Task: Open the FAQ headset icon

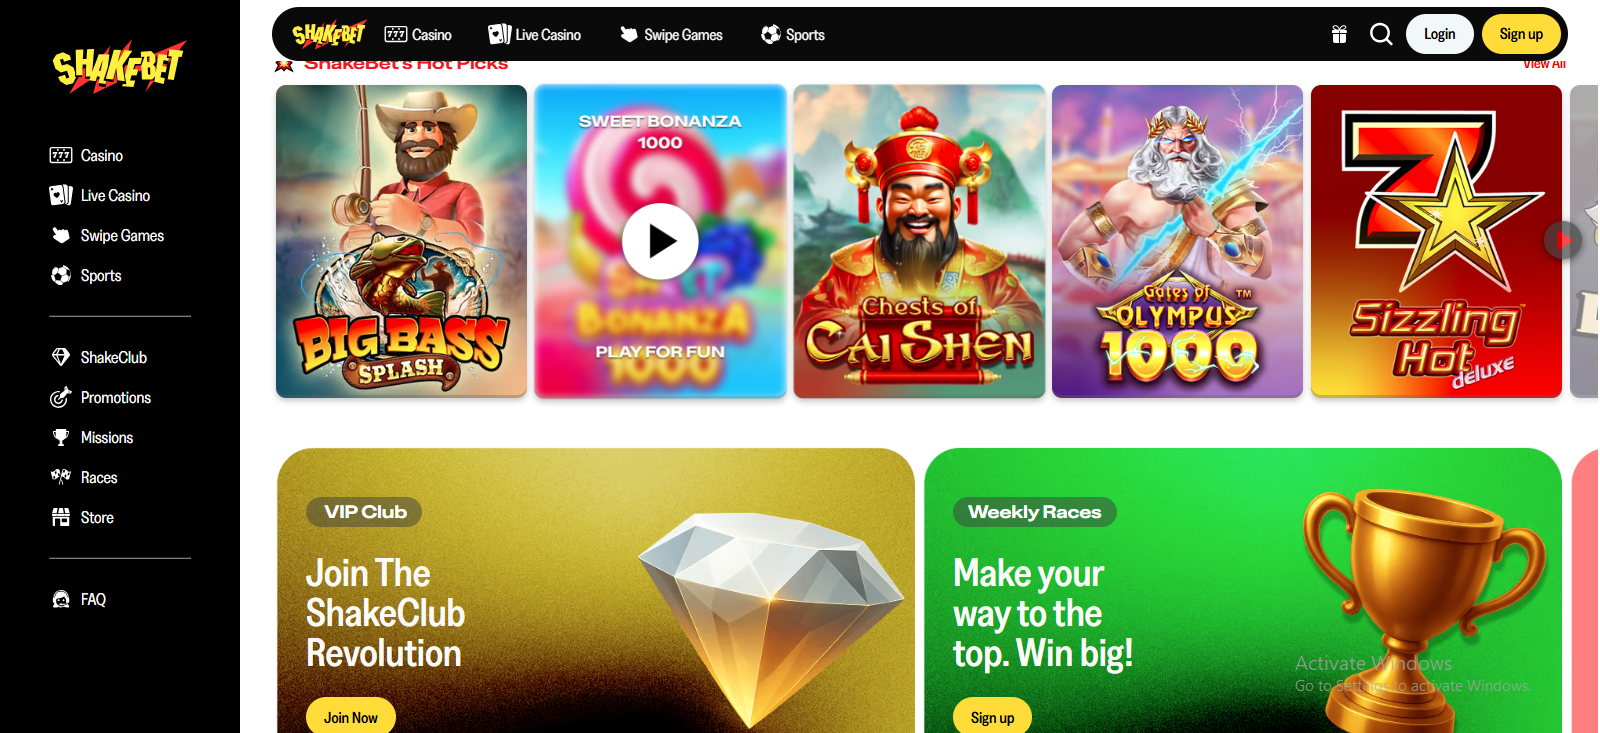Action: pyautogui.click(x=61, y=599)
